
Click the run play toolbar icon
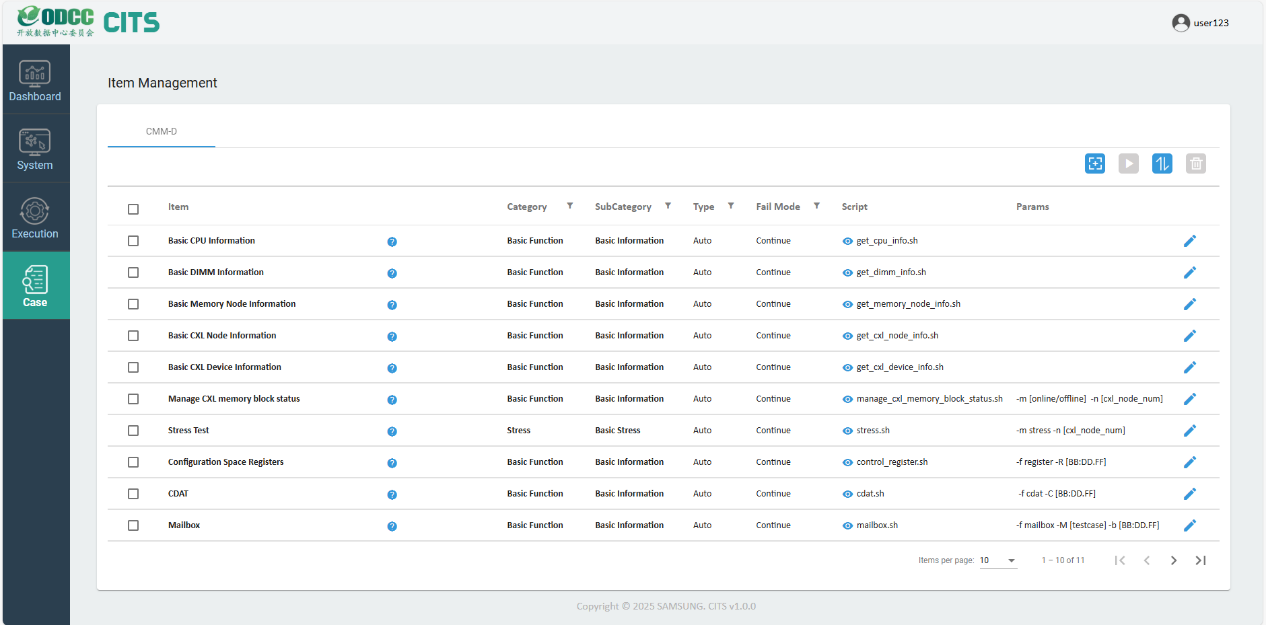(x=1128, y=164)
